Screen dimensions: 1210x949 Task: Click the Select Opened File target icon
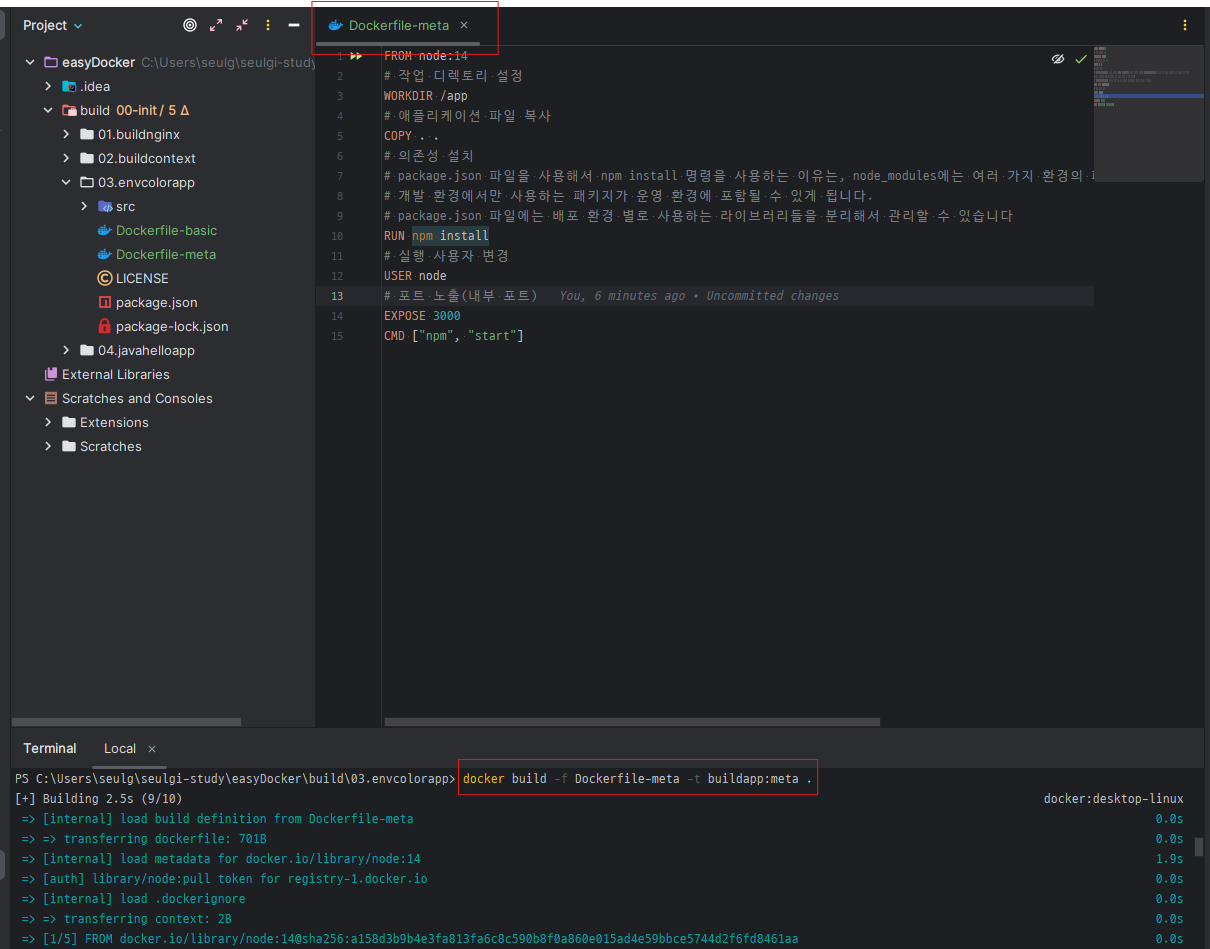pos(190,25)
